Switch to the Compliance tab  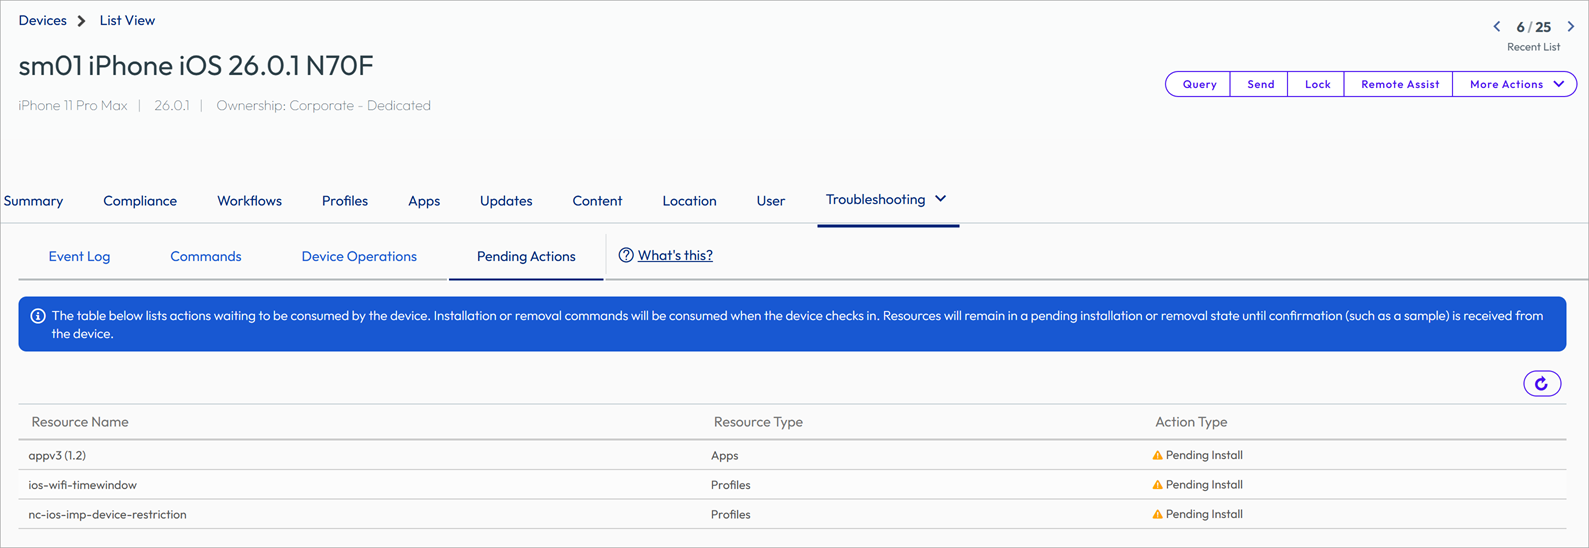tap(140, 201)
